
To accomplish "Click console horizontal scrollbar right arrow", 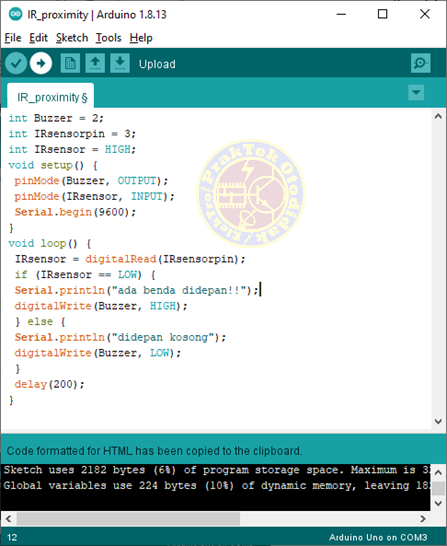I will [x=423, y=519].
